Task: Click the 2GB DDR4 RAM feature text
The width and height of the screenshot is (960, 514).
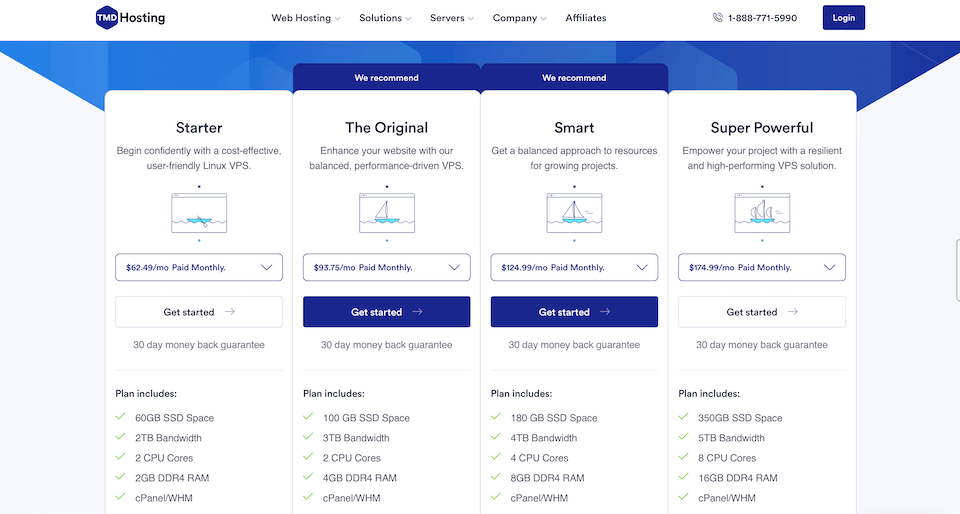Action: pos(172,478)
